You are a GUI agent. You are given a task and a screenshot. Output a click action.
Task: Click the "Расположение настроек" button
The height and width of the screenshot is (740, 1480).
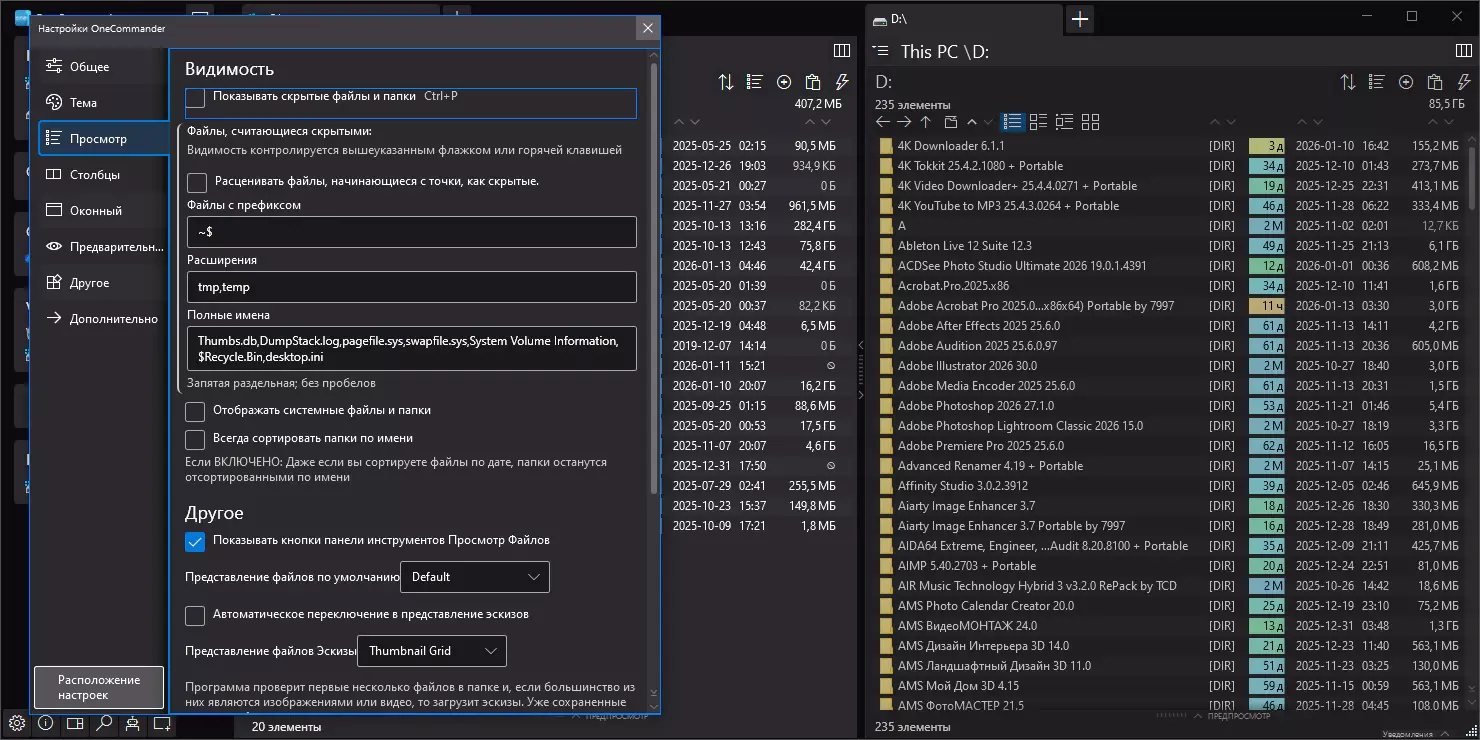click(98, 687)
